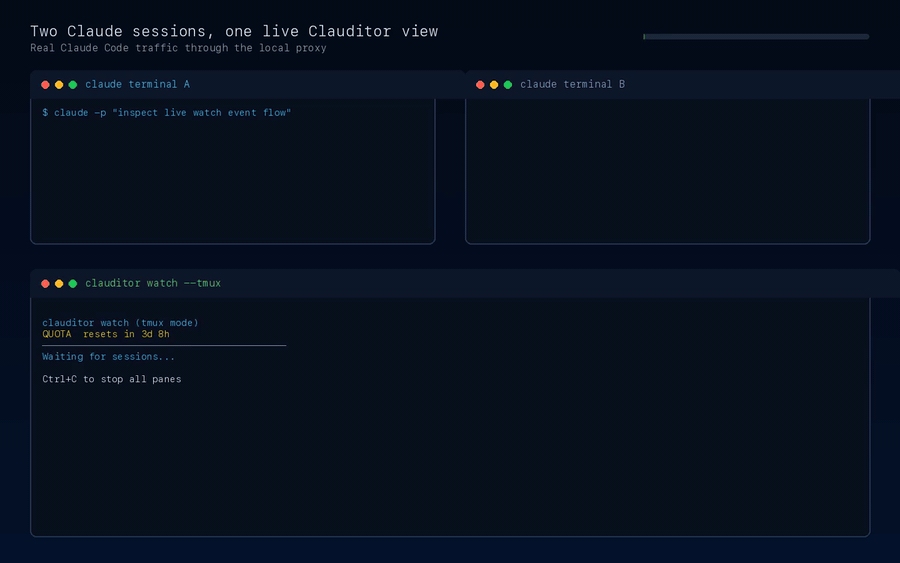
Task: Click yellow minimize dot of claude terminal A
Action: click(x=59, y=85)
